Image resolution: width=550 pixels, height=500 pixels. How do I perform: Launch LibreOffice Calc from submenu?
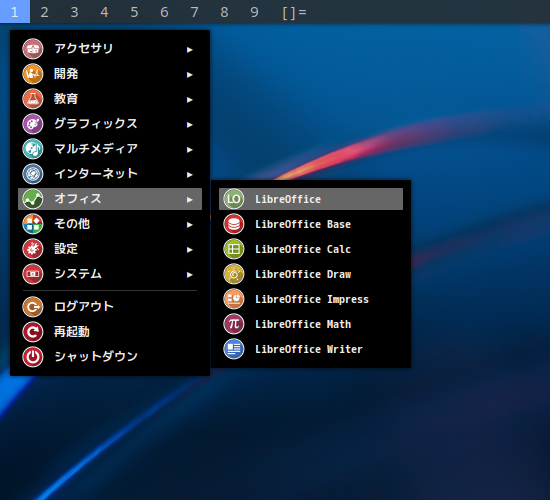tap(311, 249)
